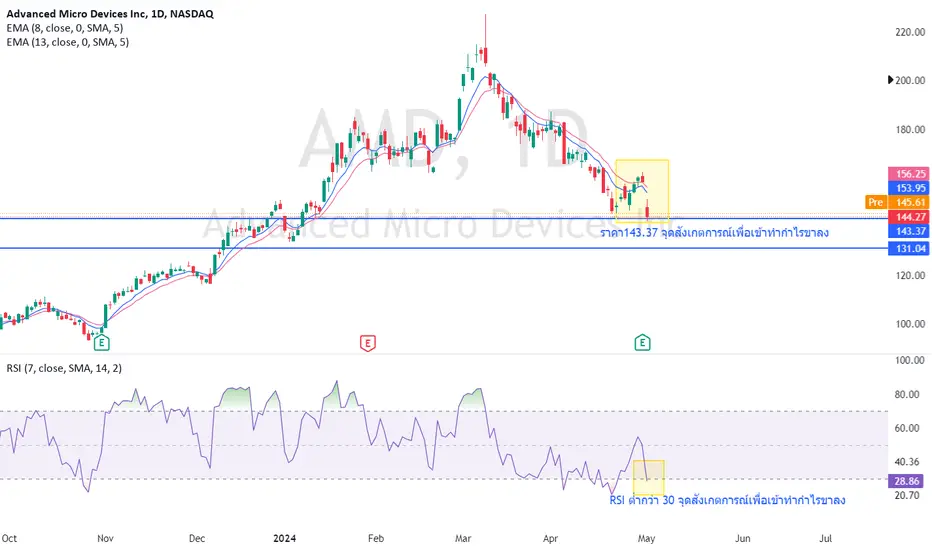Click the May label on time axis
Screen dimensions: 932x550
[x=646, y=538]
